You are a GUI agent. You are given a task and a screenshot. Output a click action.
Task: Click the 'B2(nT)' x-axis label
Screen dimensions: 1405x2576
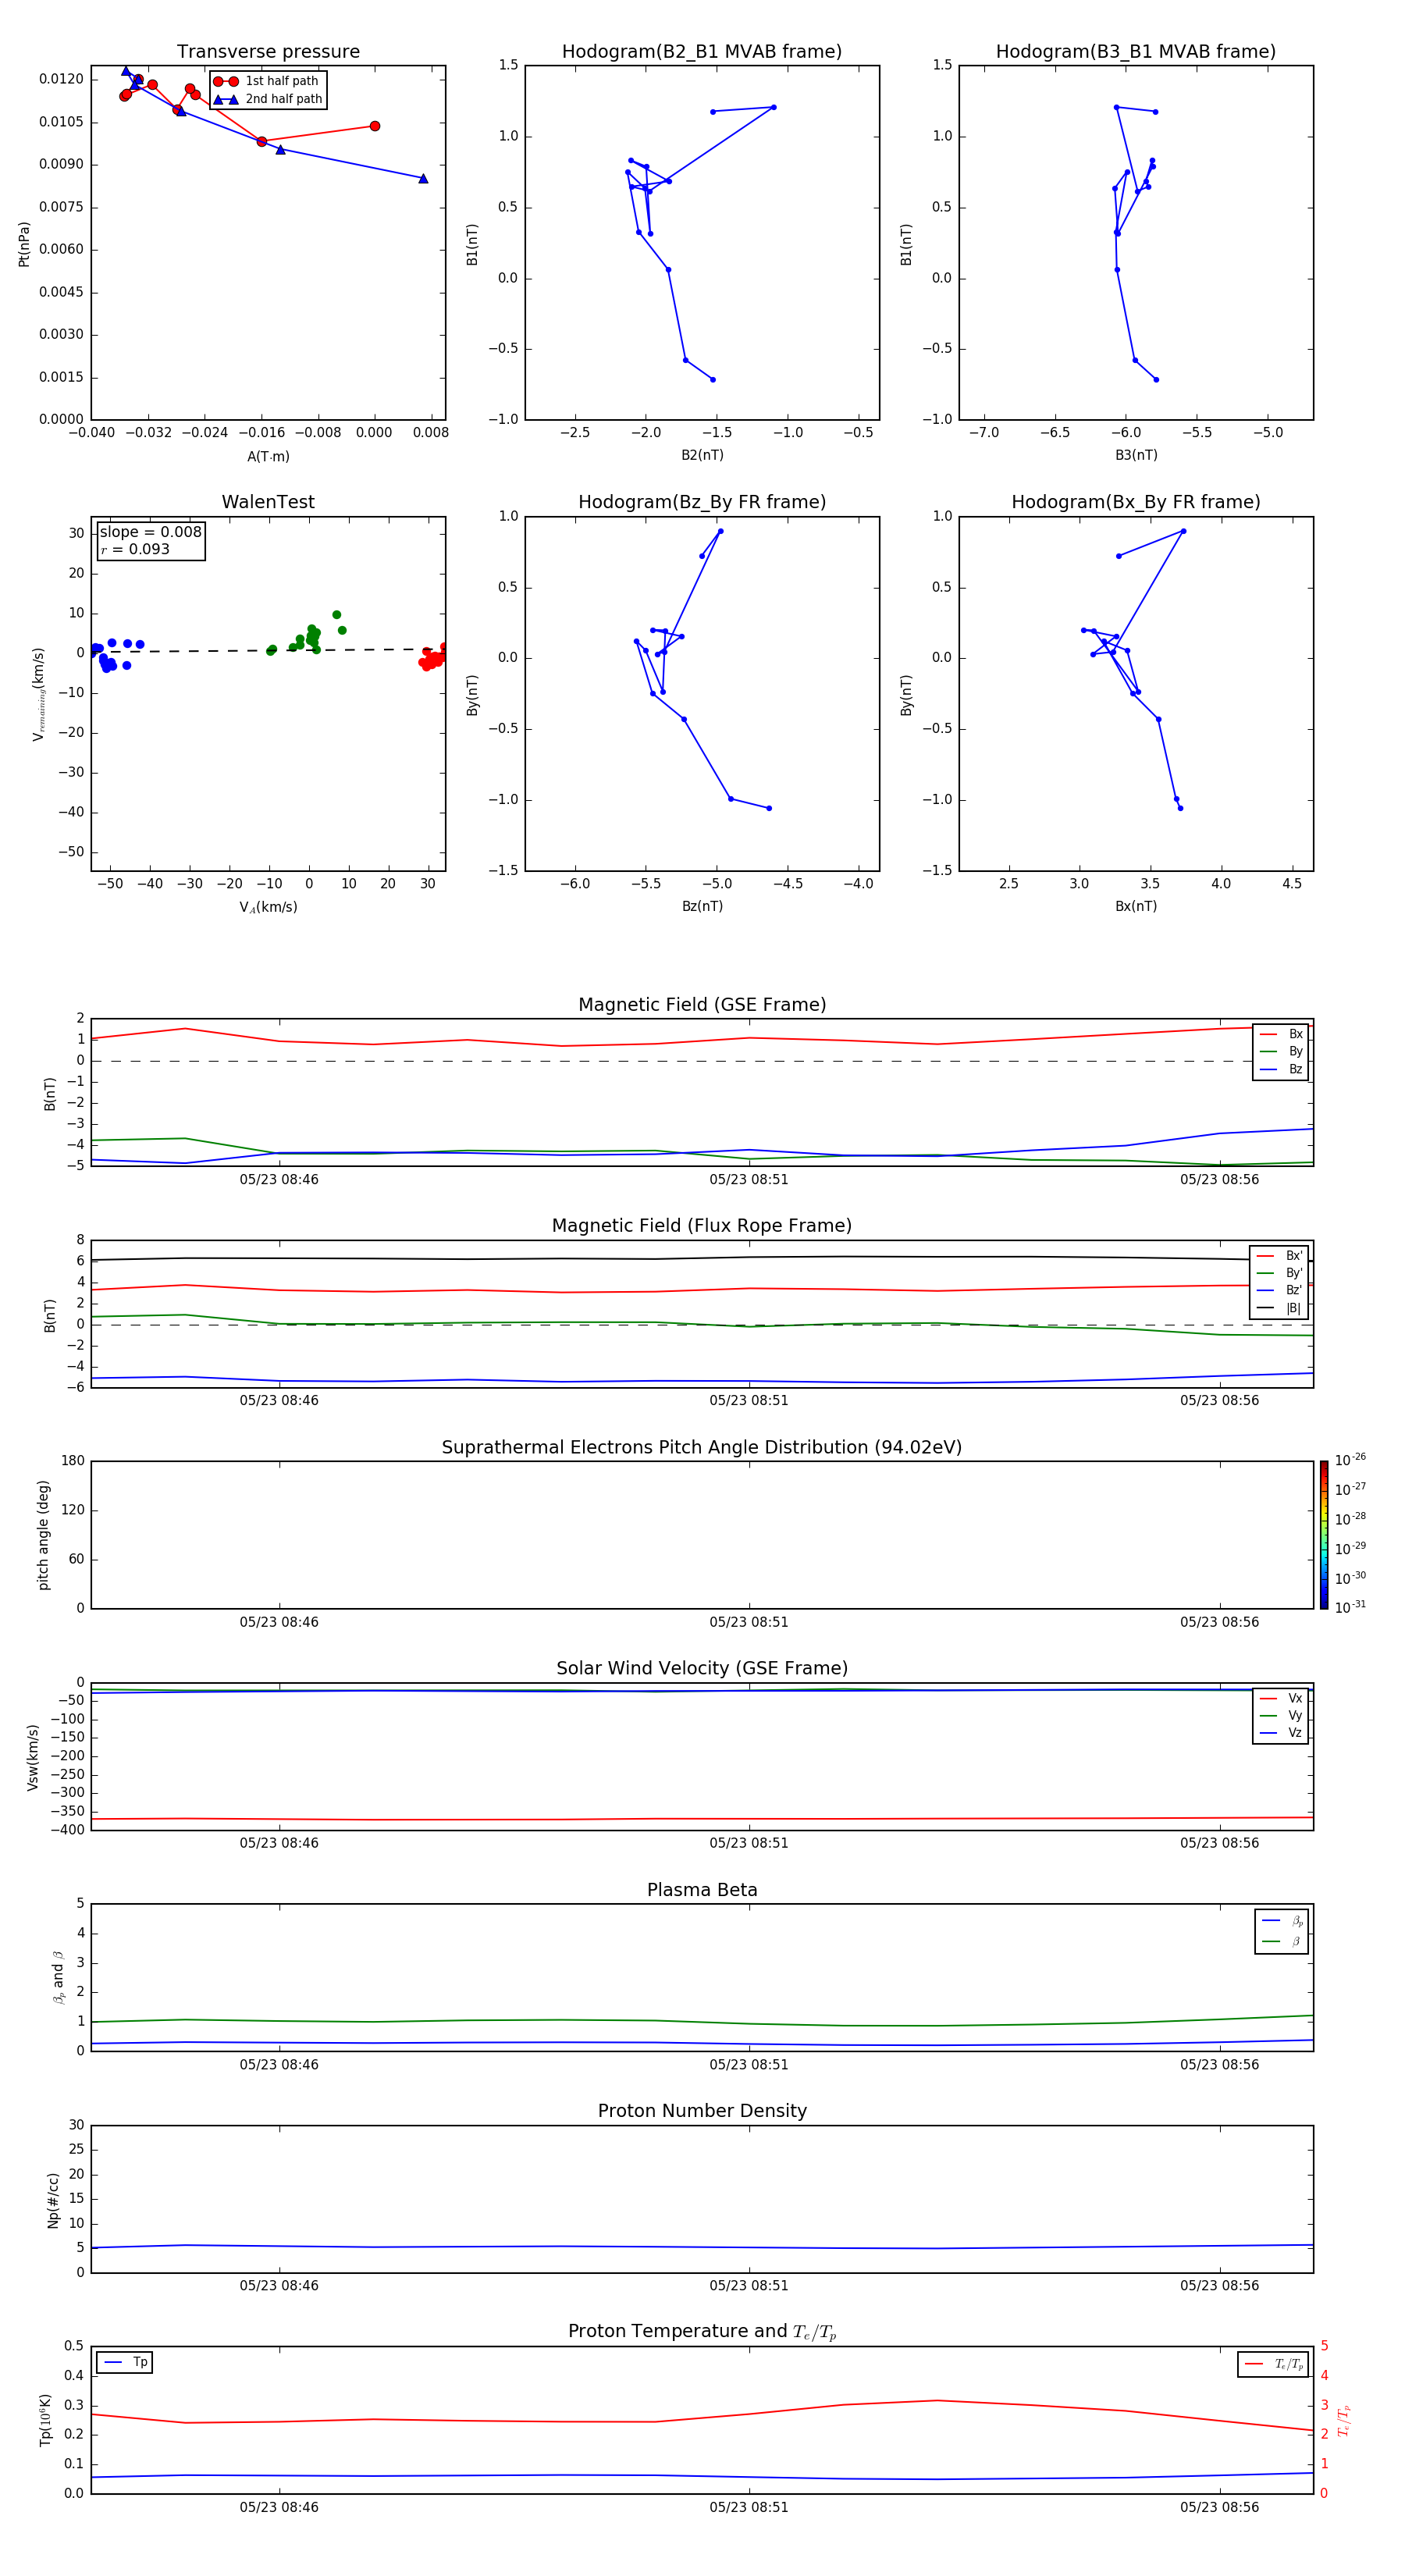(x=702, y=456)
